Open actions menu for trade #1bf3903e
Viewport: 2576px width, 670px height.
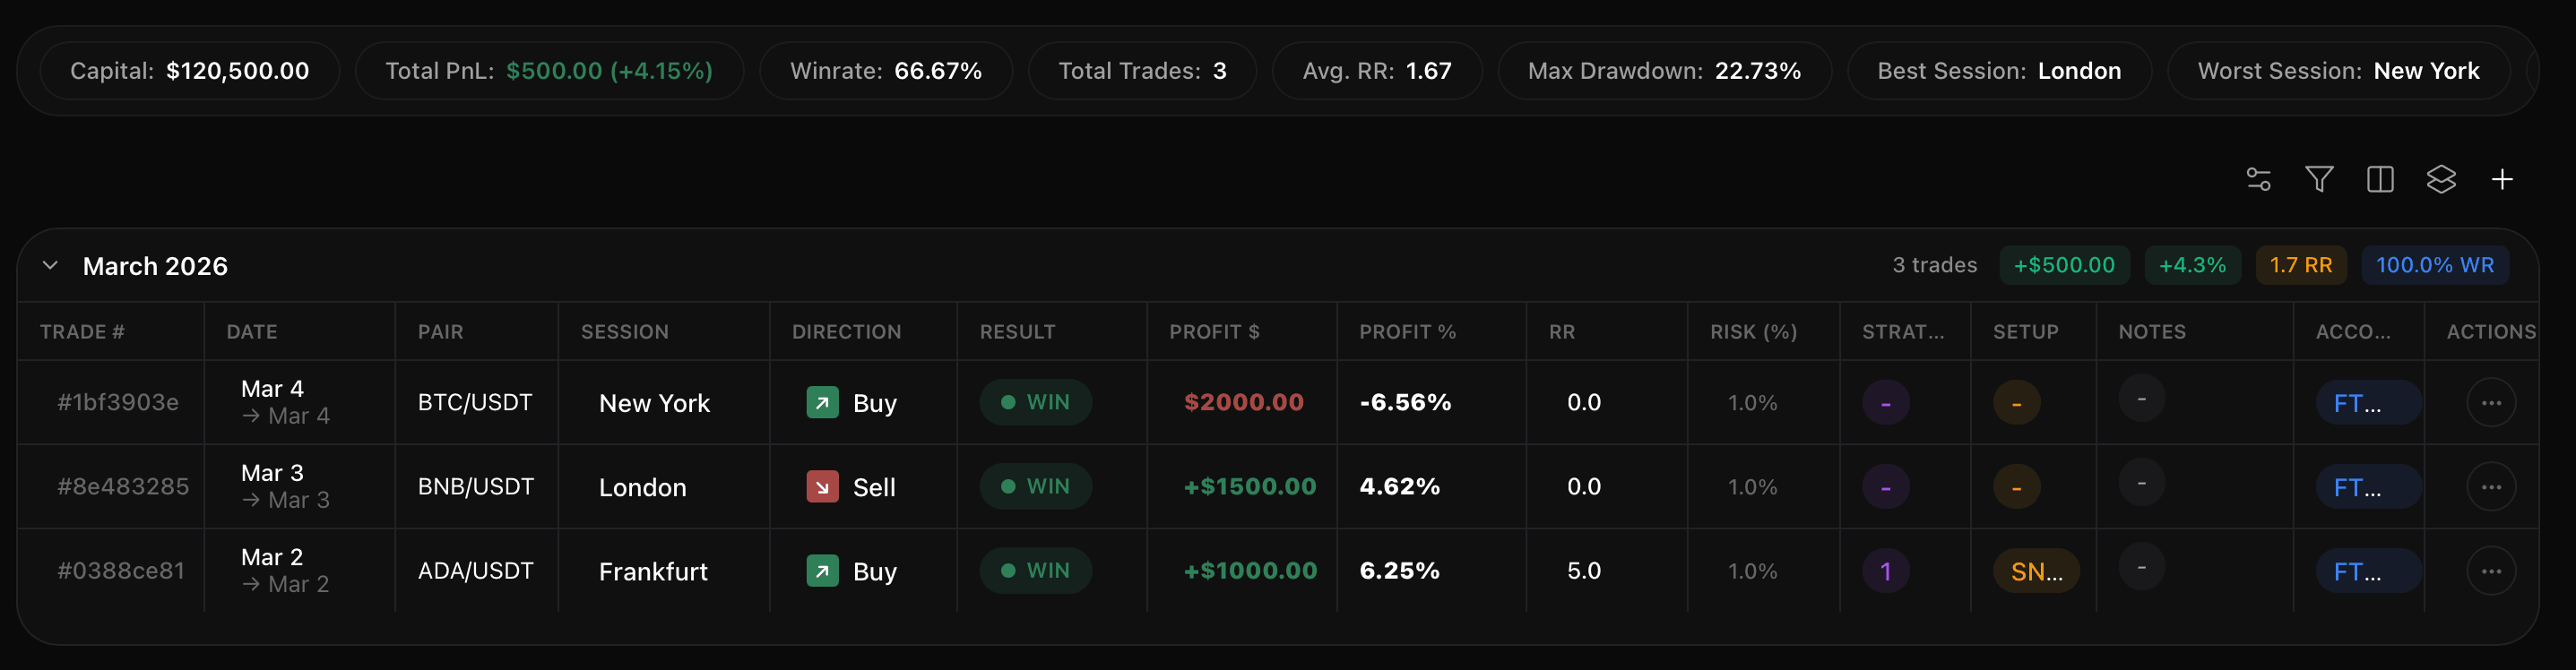pyautogui.click(x=2491, y=403)
